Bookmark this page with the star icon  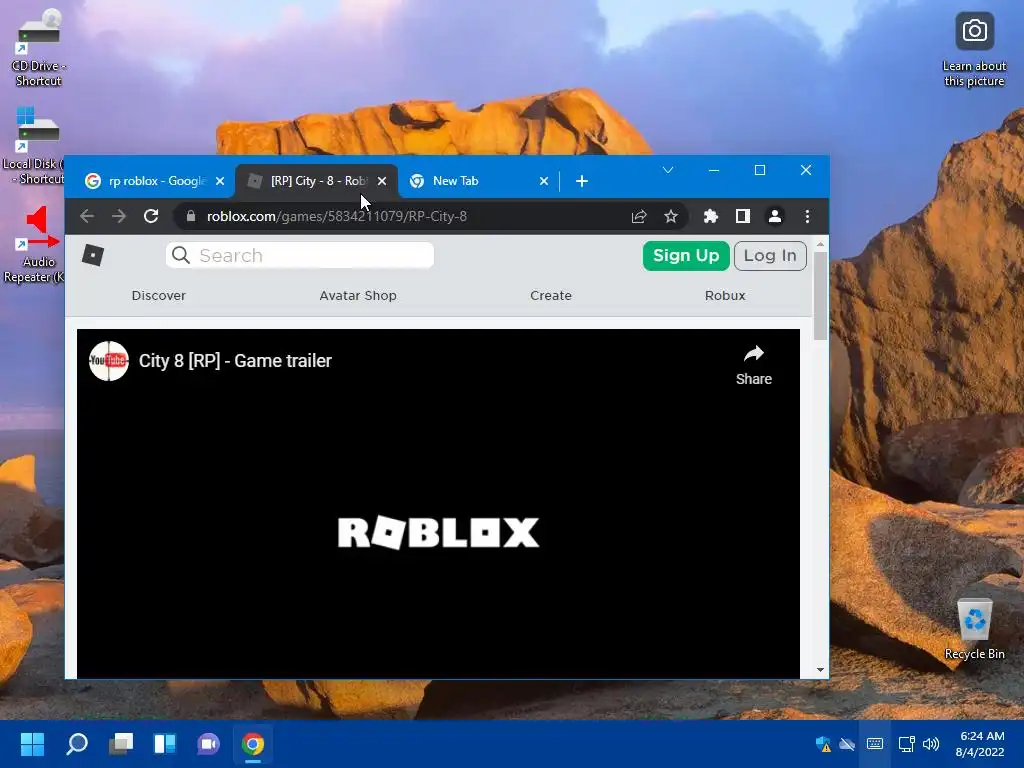coord(671,216)
